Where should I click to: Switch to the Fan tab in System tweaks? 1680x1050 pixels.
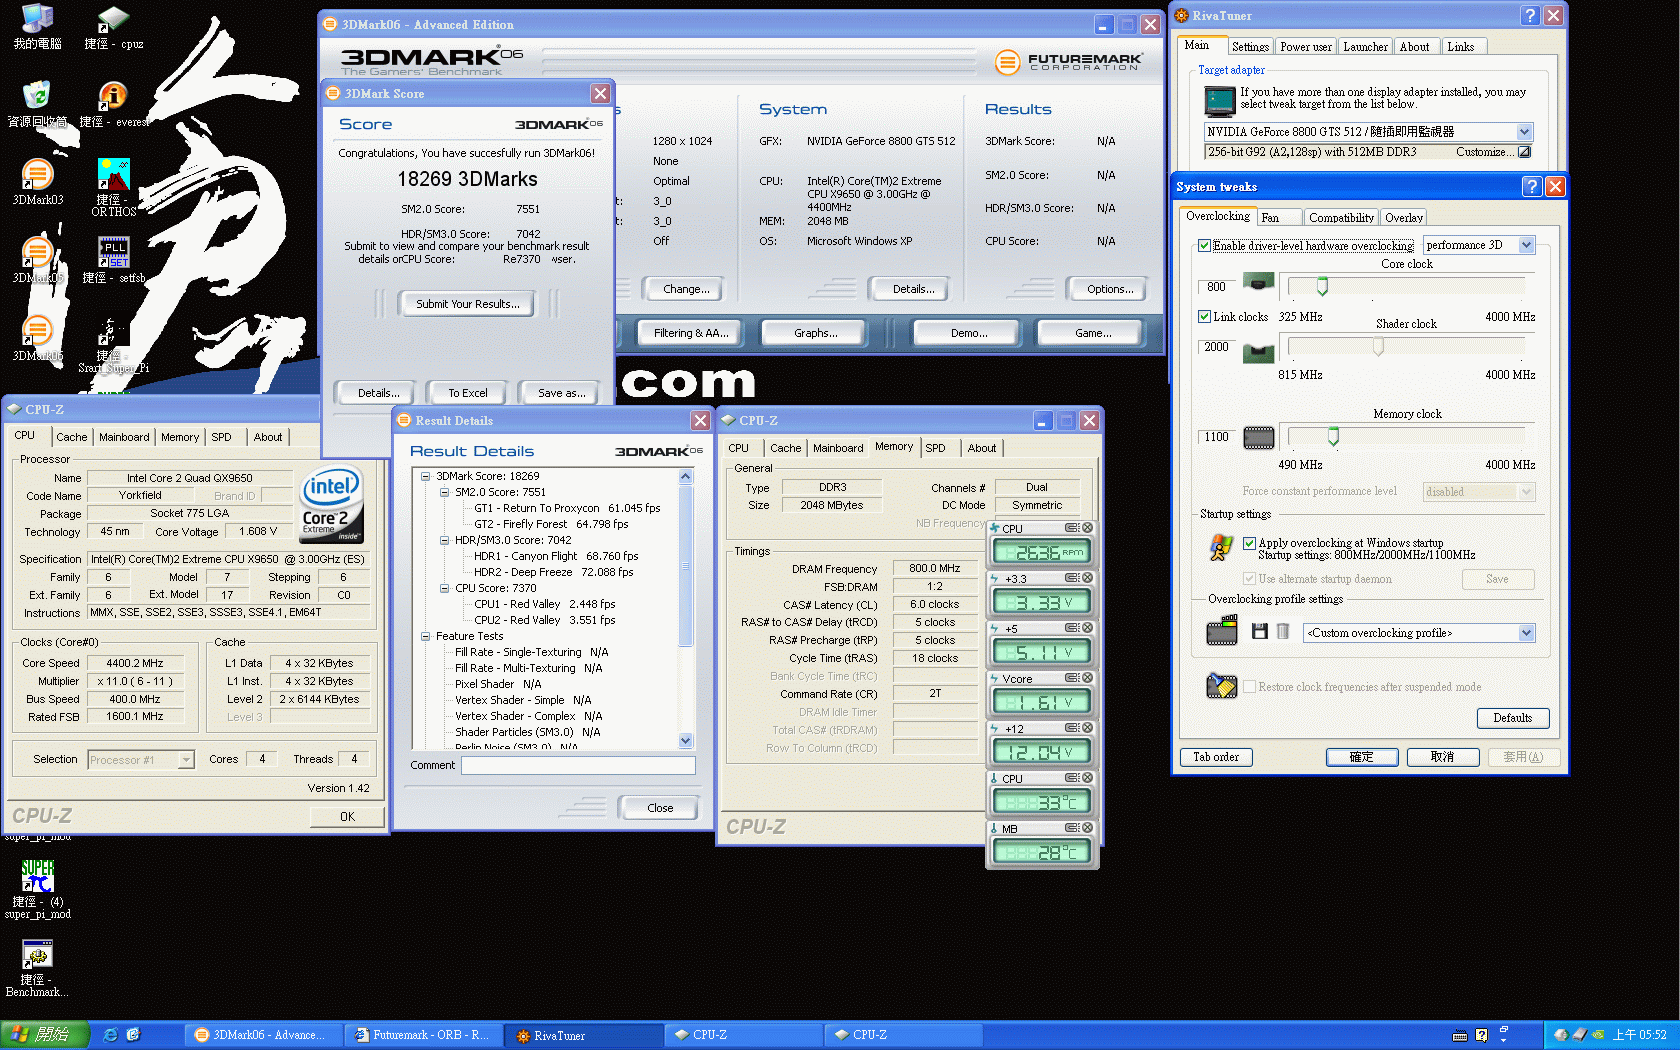point(1279,218)
